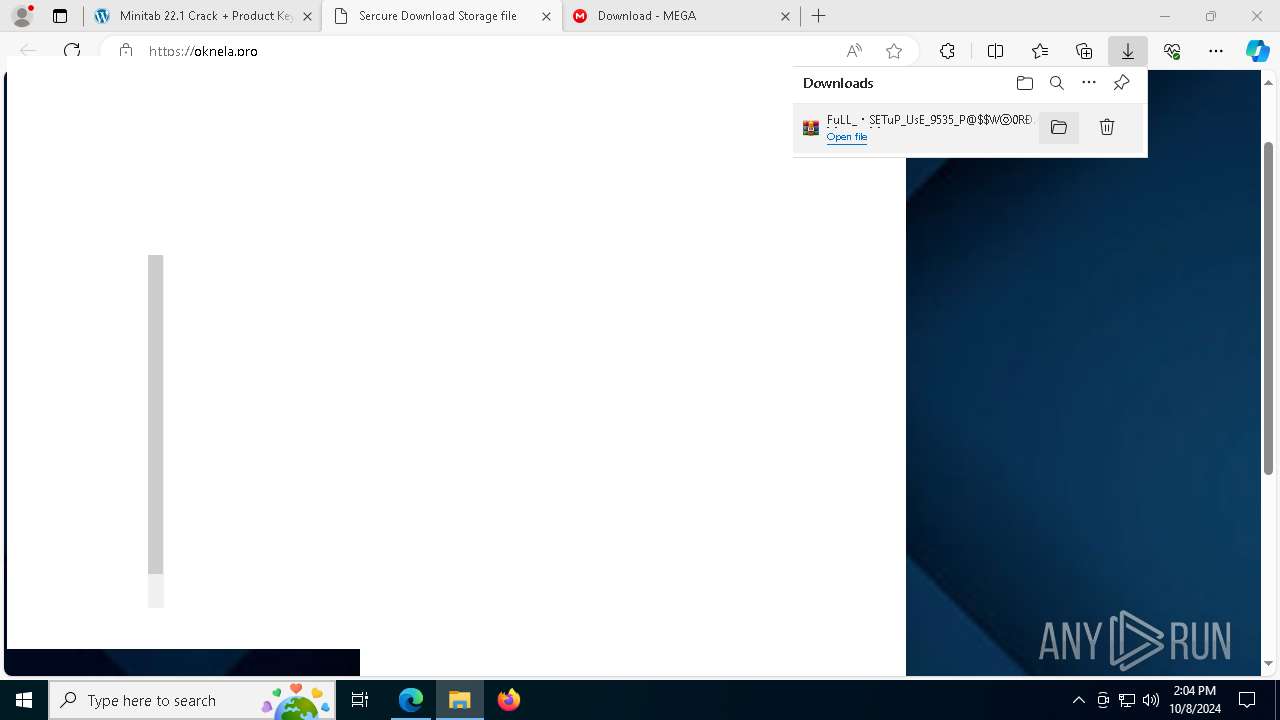
Task: Open Microsoft Edge from taskbar
Action: click(x=411, y=700)
